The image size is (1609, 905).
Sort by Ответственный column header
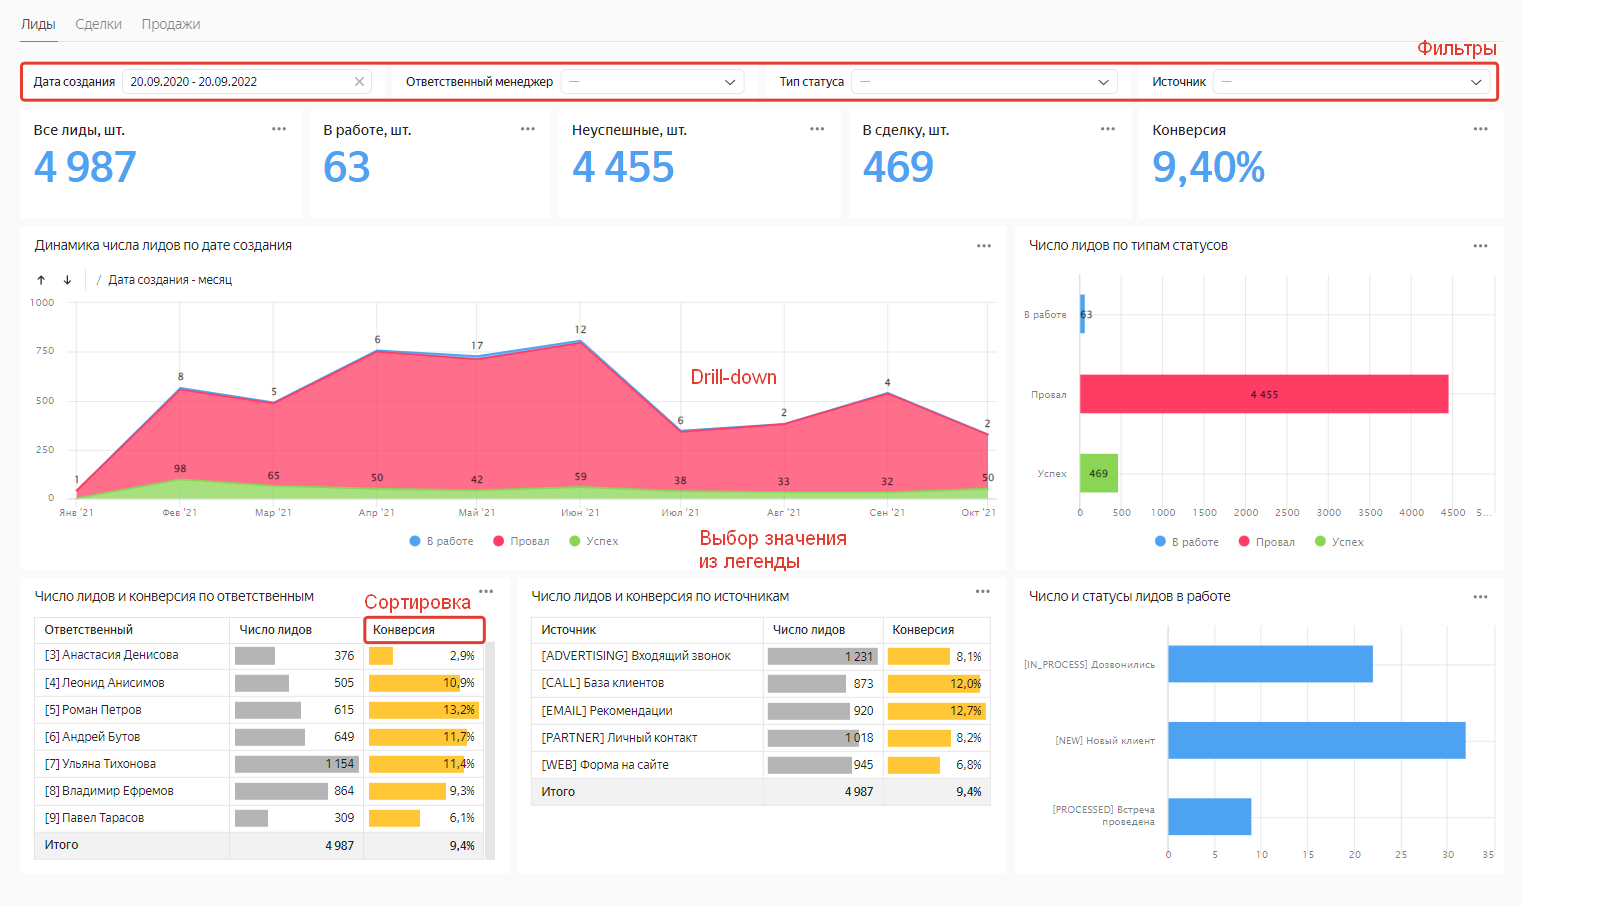point(132,630)
